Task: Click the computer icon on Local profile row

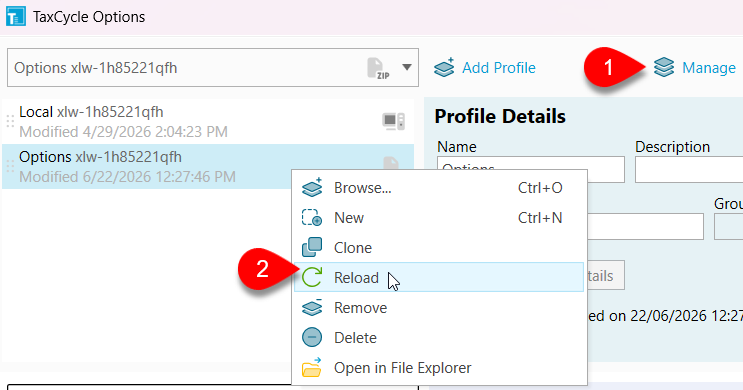Action: click(x=393, y=121)
